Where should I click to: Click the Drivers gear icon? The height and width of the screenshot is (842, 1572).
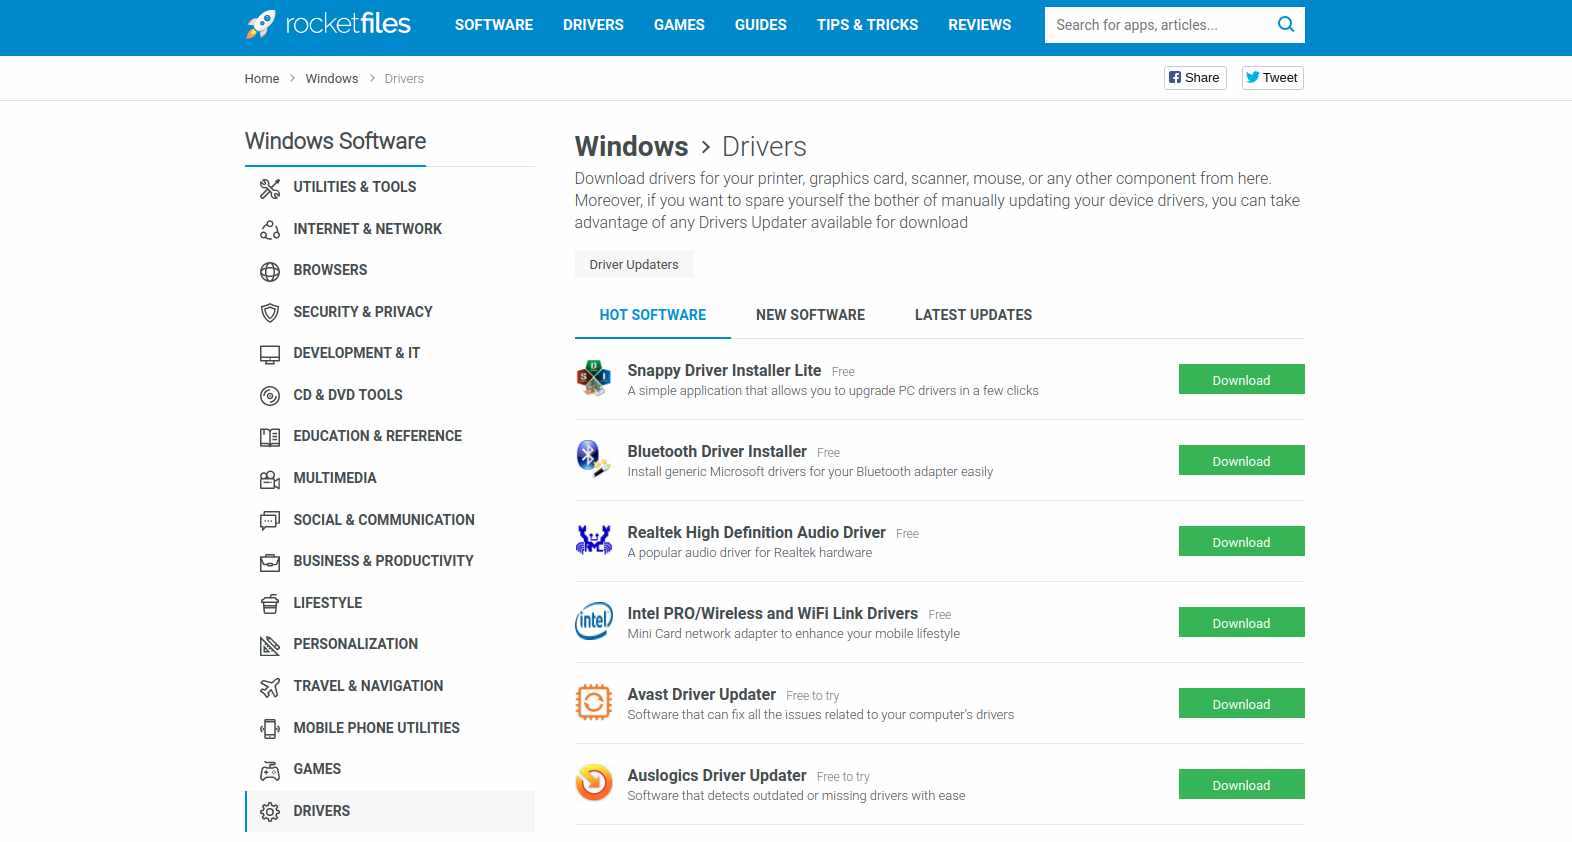click(270, 812)
